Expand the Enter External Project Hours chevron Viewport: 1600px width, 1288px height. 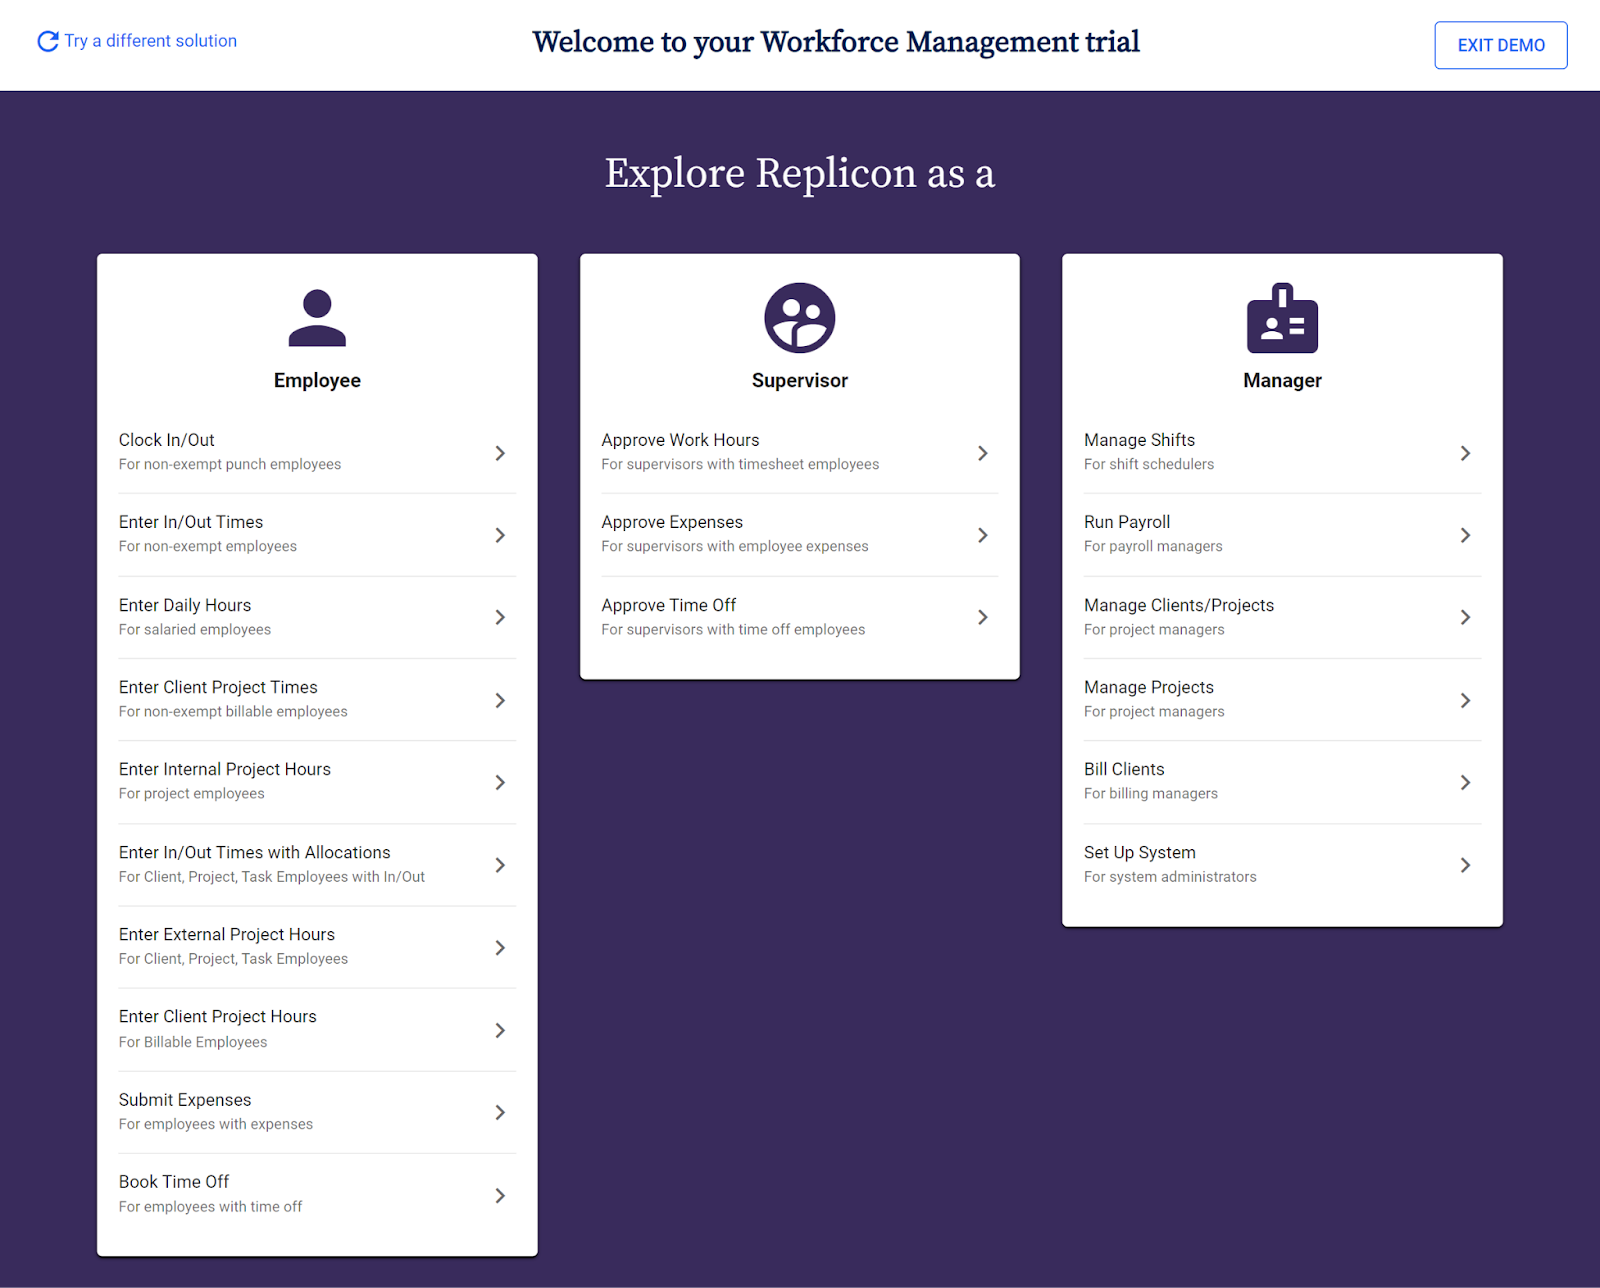(x=500, y=947)
